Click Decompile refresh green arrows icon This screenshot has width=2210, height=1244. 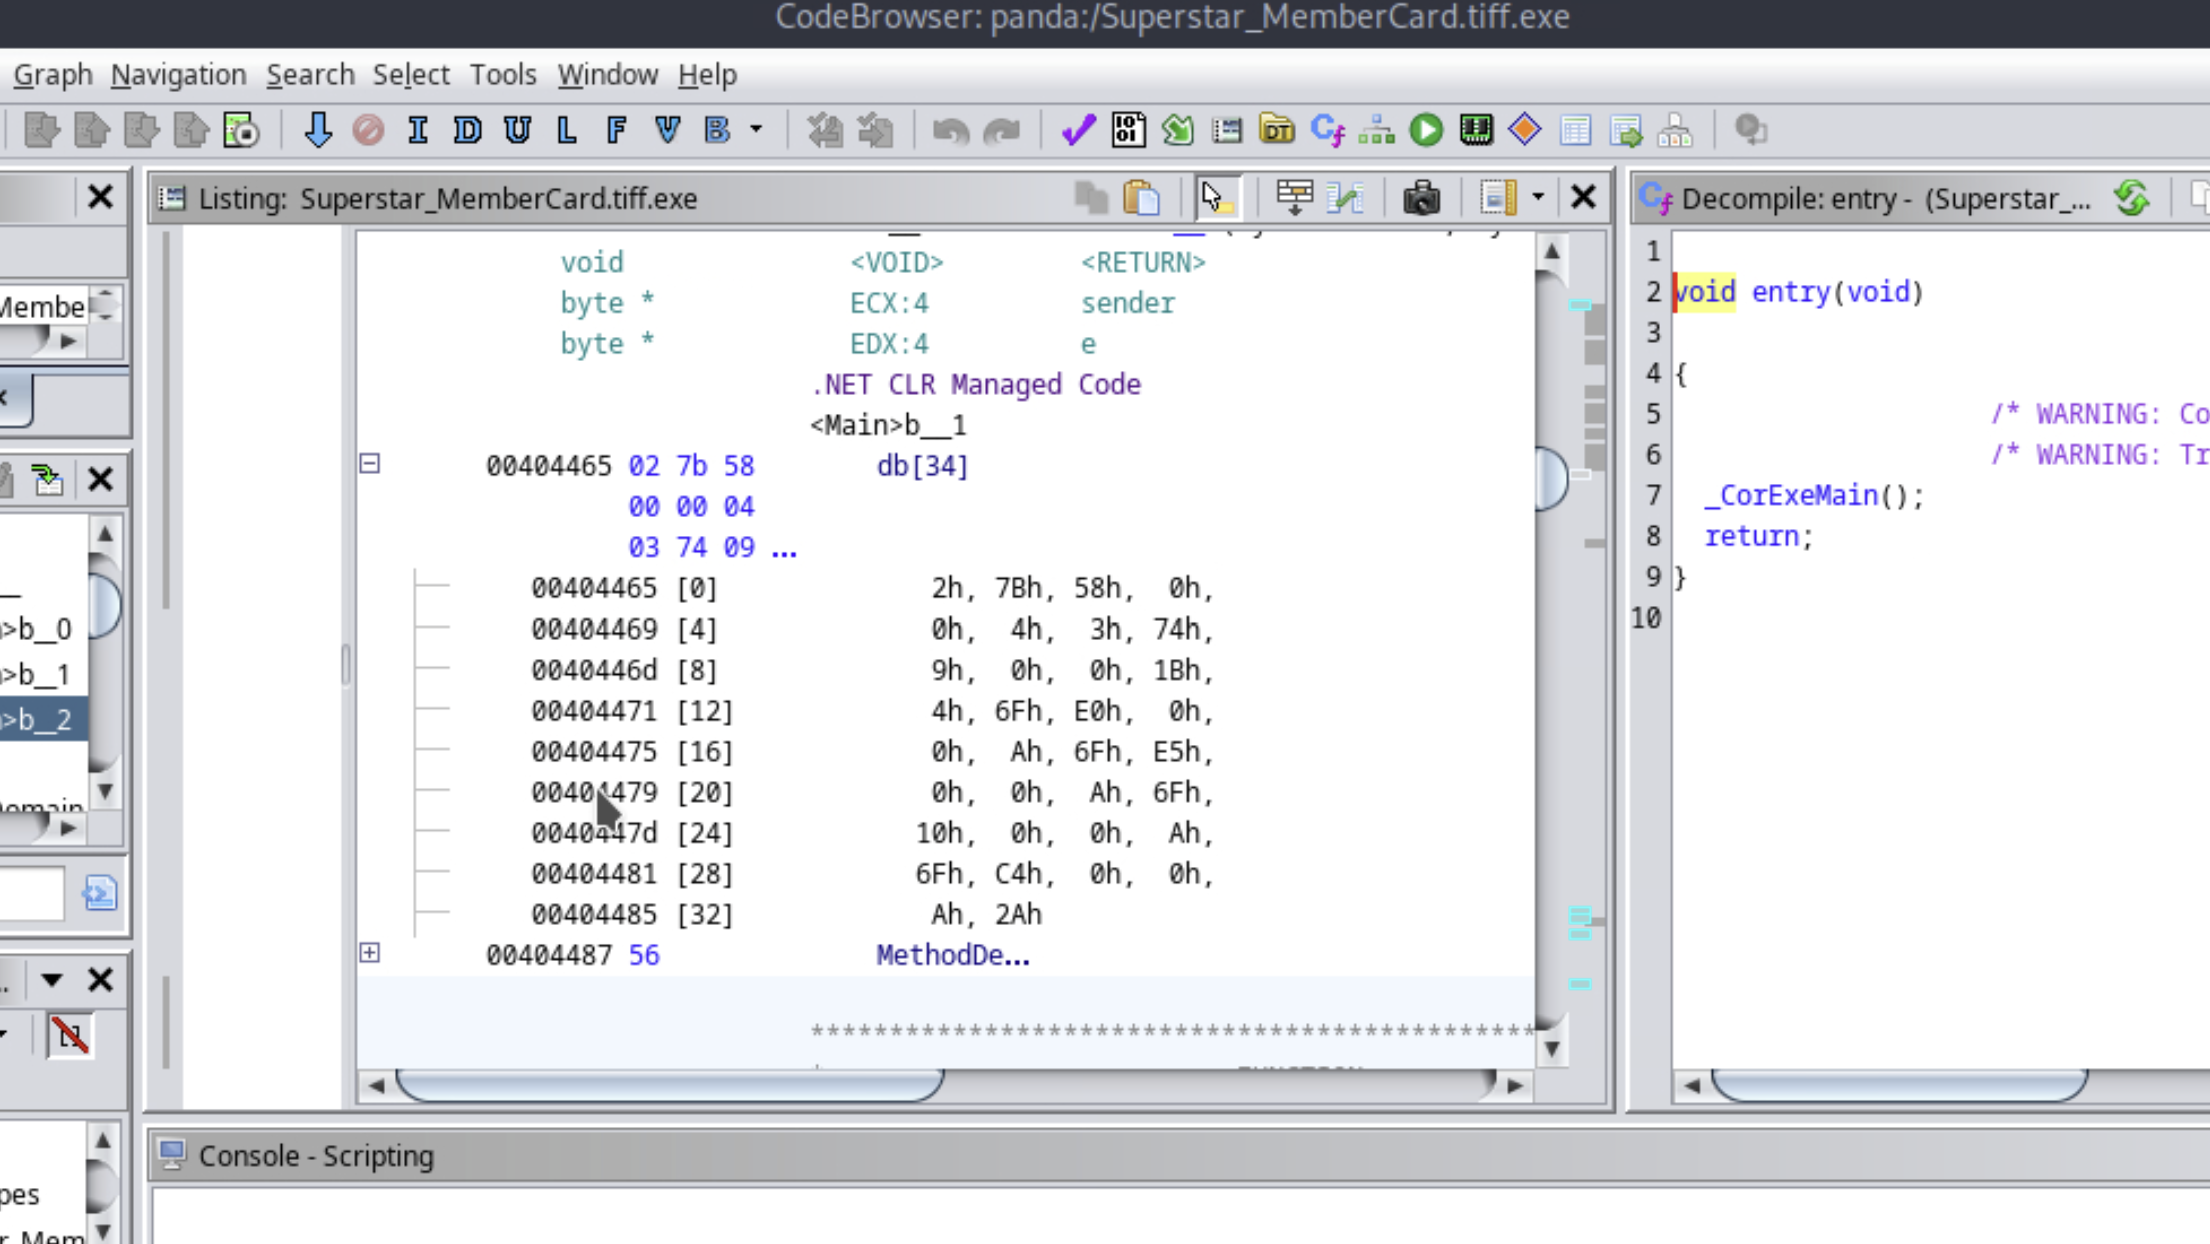point(2132,198)
